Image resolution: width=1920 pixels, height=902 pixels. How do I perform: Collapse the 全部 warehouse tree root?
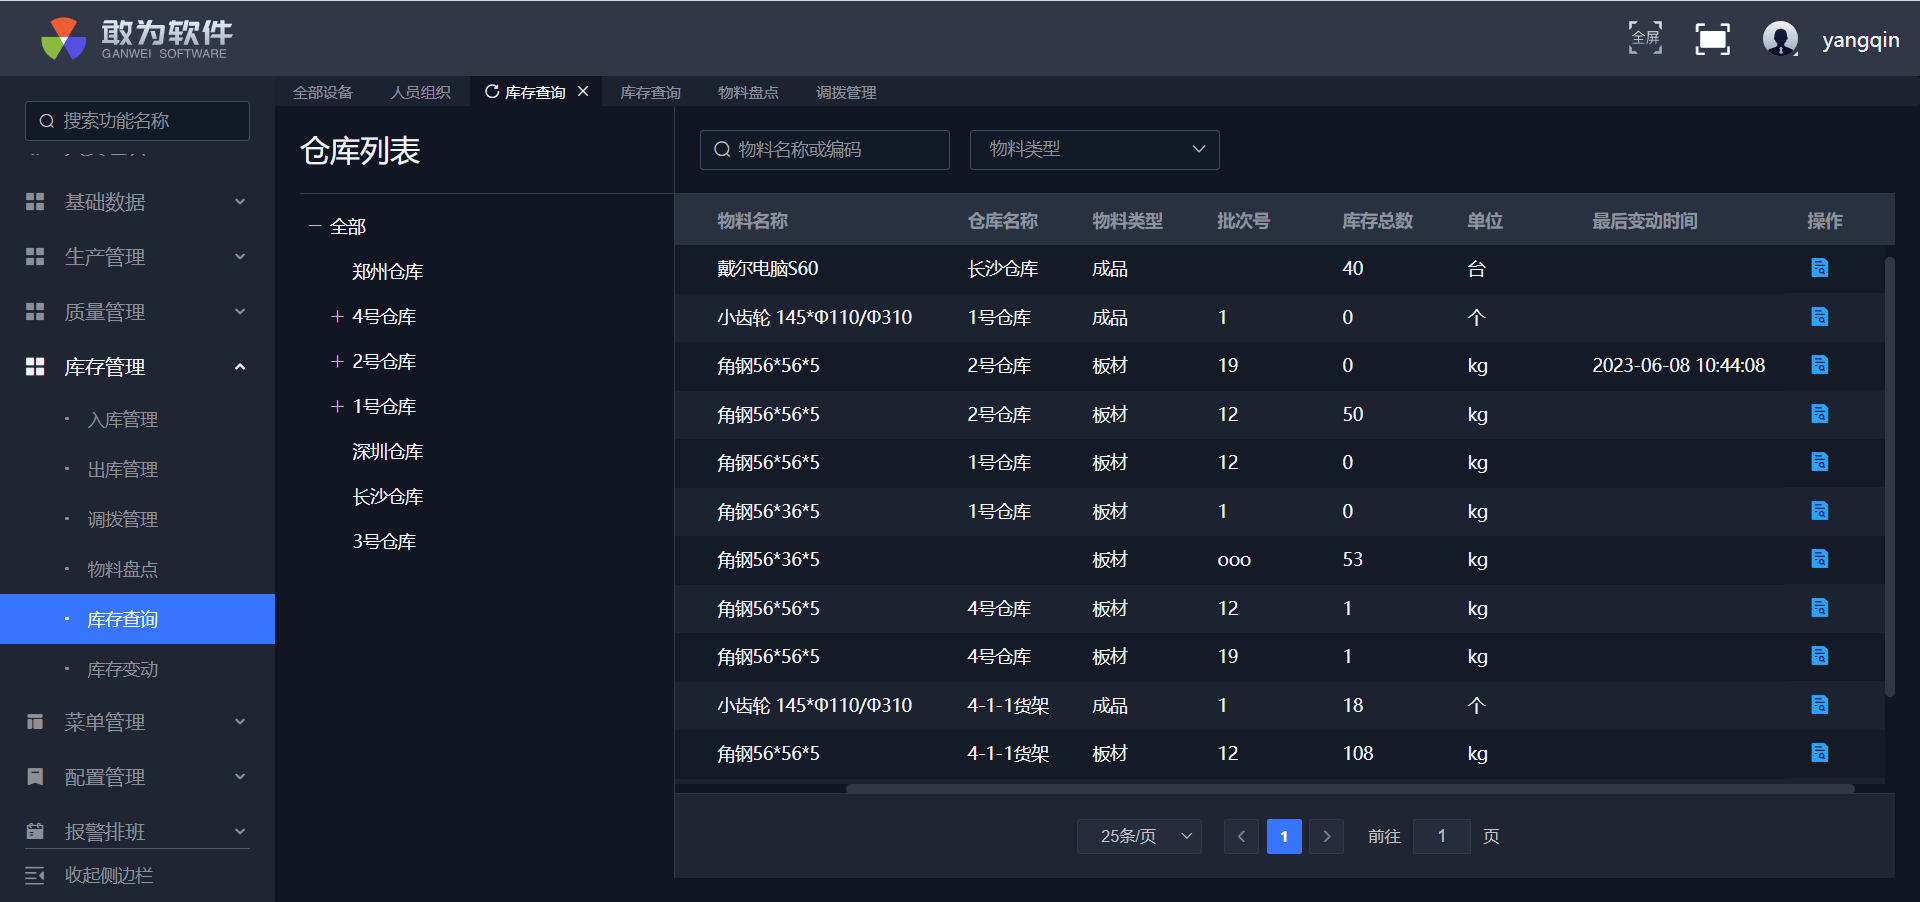(314, 227)
